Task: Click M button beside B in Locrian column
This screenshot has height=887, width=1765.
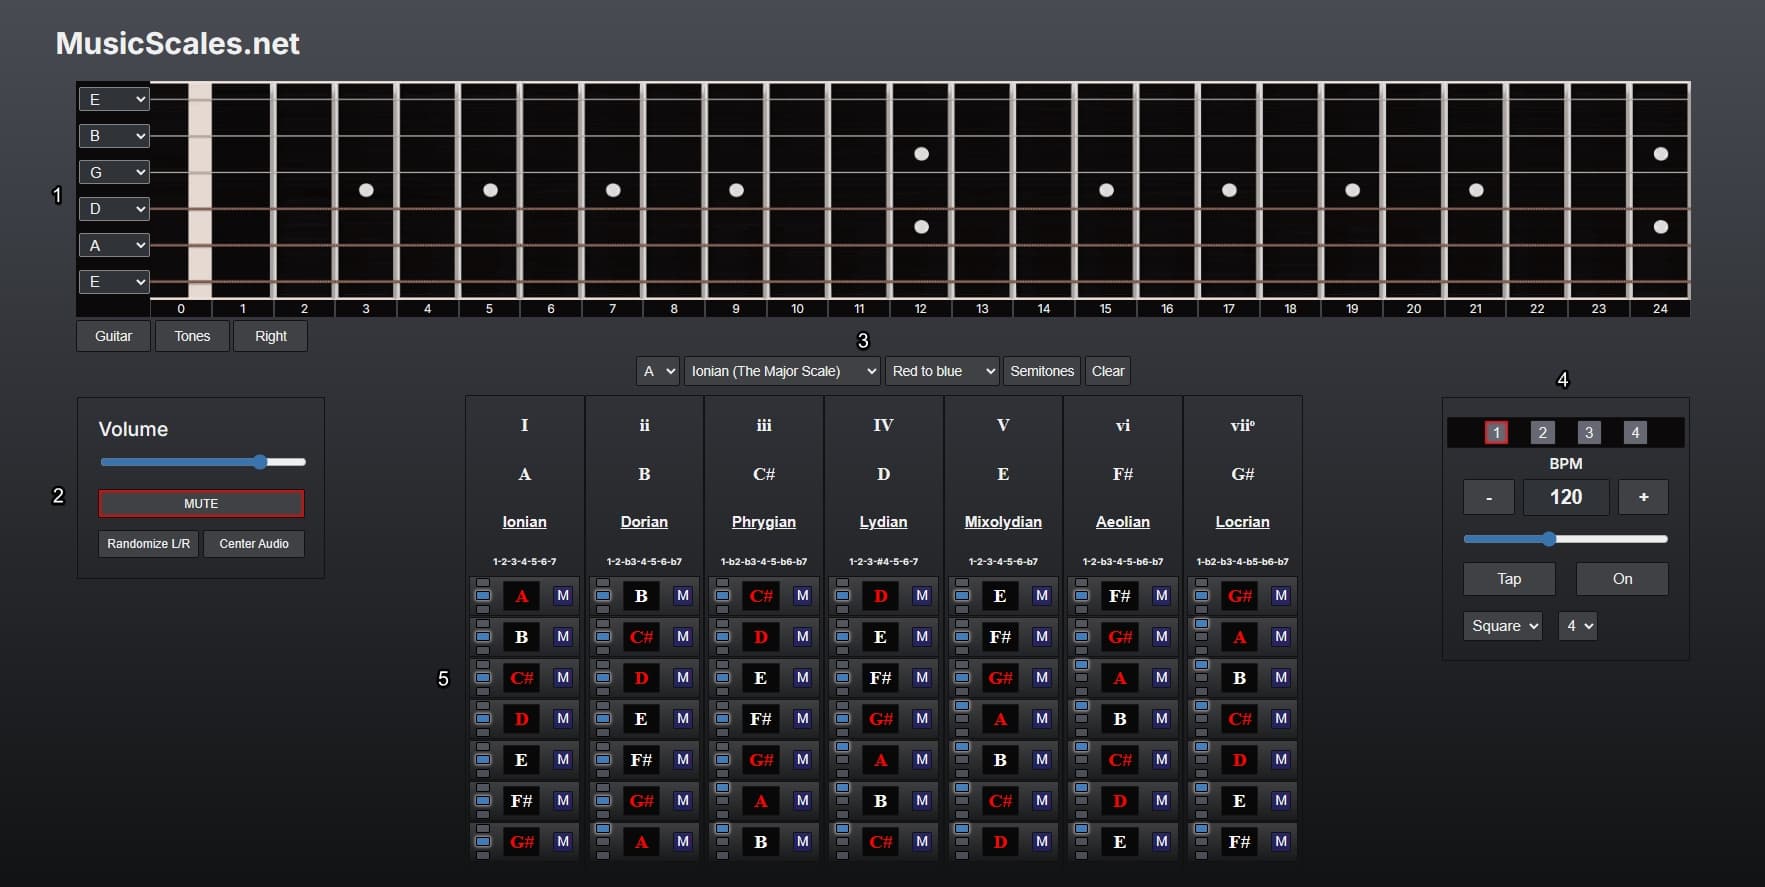Action: coord(1281,678)
